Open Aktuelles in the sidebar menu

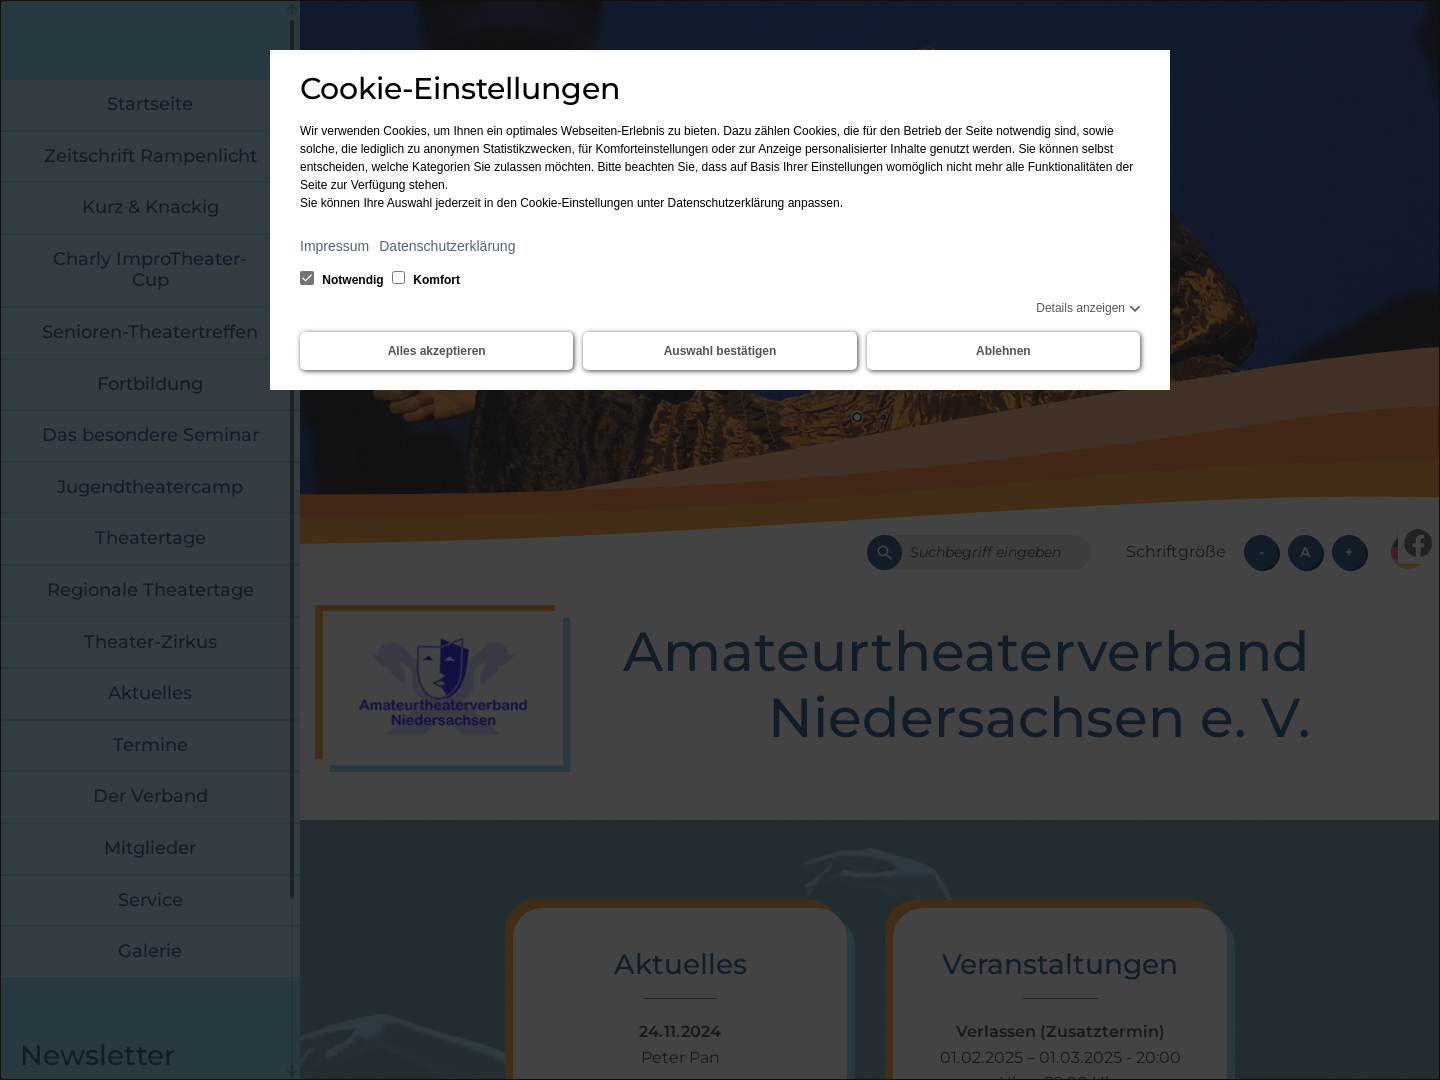(x=150, y=693)
